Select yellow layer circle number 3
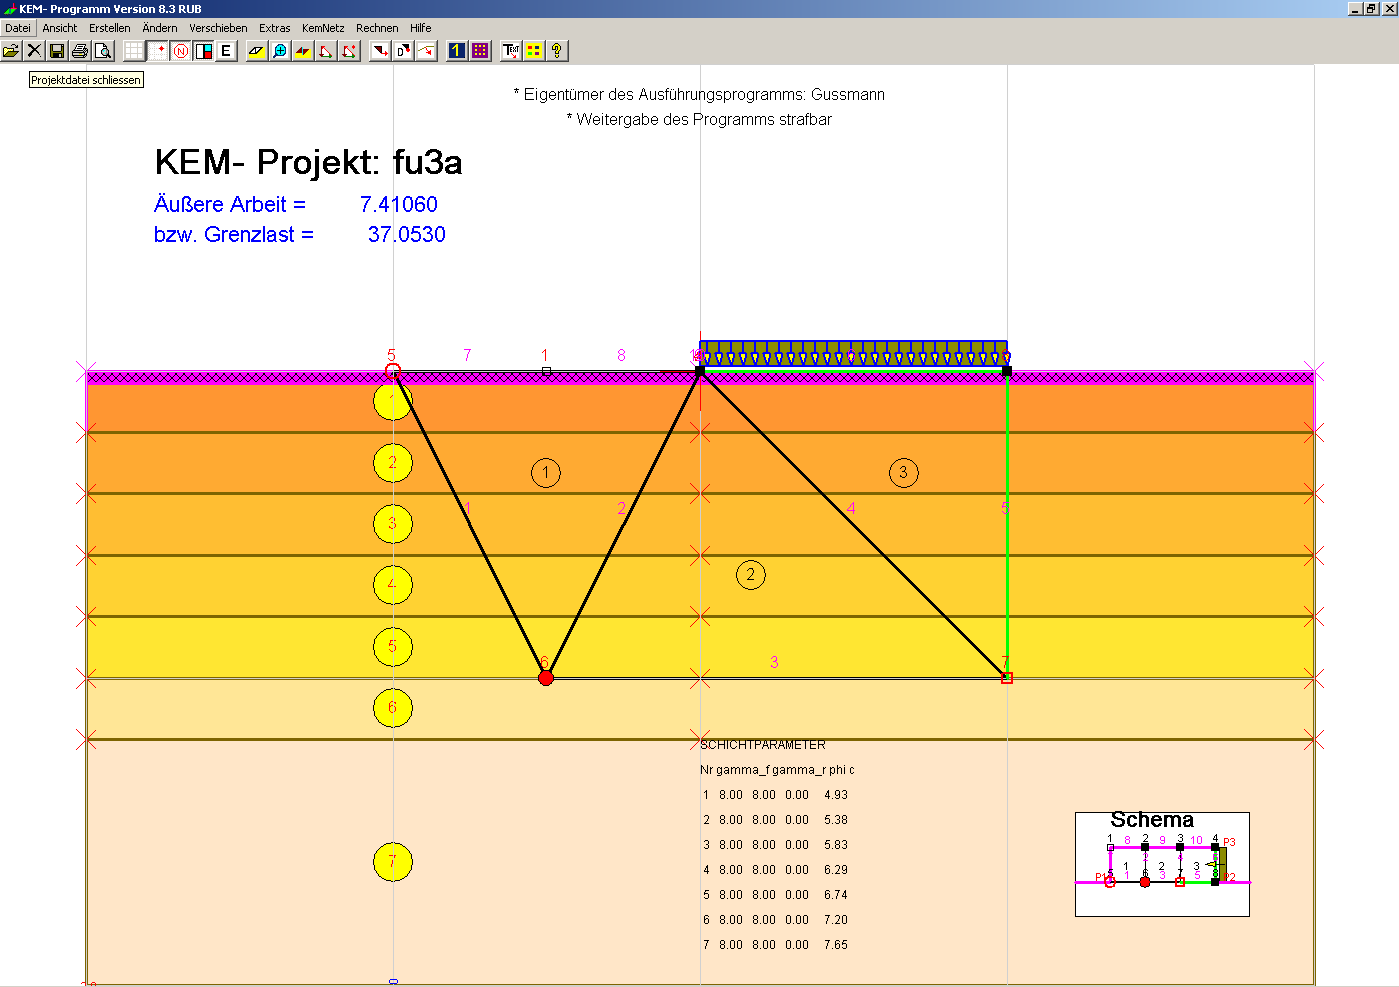Screen dimensions: 1399x987 (393, 524)
